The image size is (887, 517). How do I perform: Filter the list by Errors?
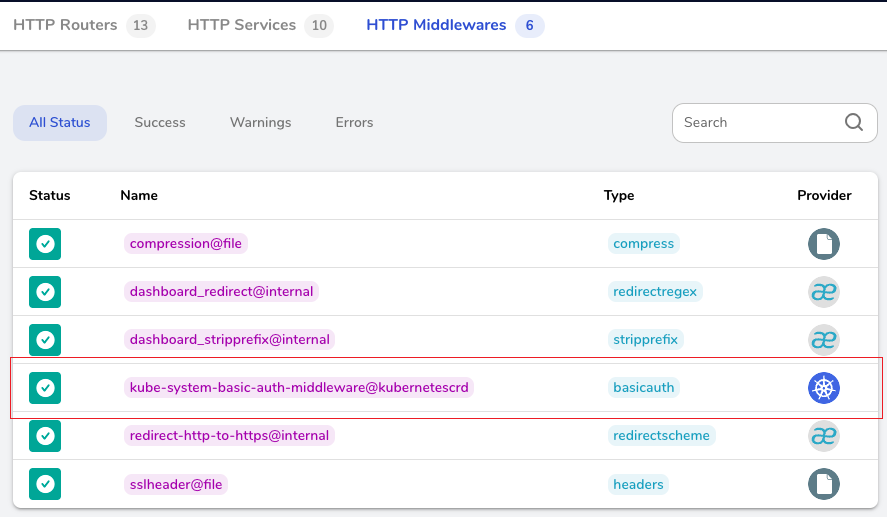(x=354, y=123)
